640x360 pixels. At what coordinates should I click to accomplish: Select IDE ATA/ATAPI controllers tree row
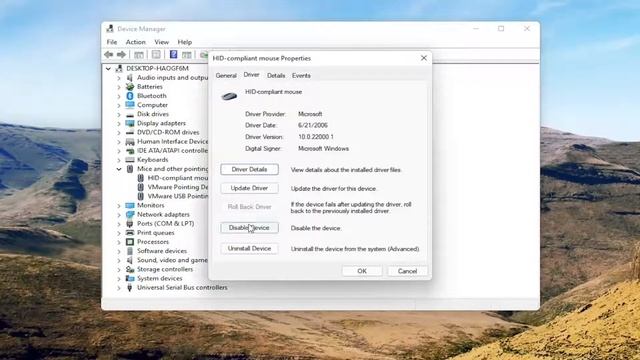[172, 151]
